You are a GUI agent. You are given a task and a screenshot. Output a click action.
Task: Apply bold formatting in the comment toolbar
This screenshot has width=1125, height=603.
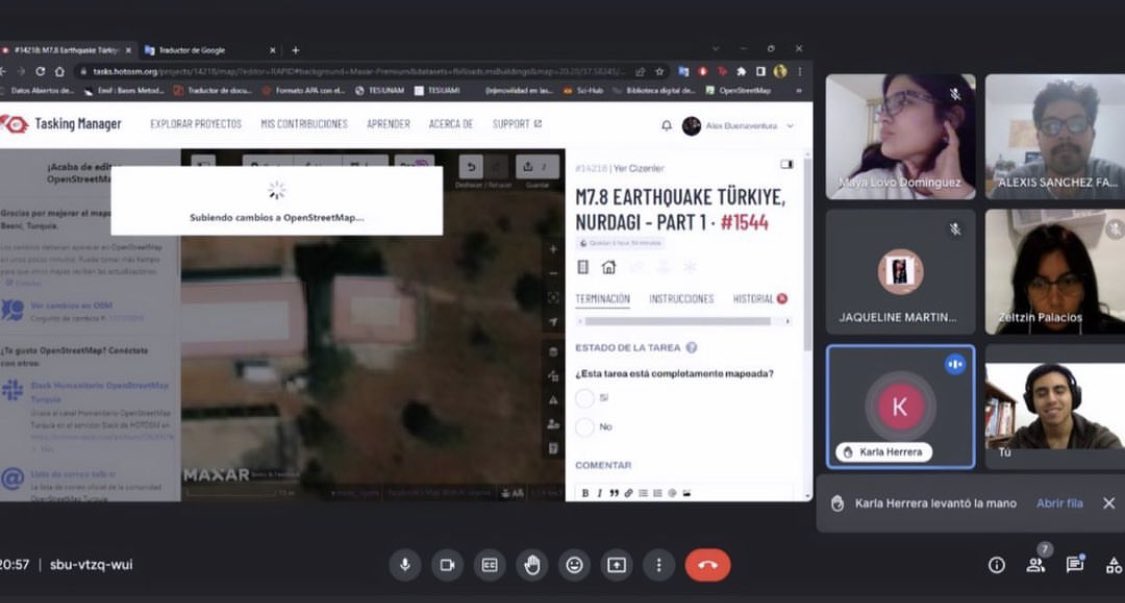pyautogui.click(x=583, y=491)
